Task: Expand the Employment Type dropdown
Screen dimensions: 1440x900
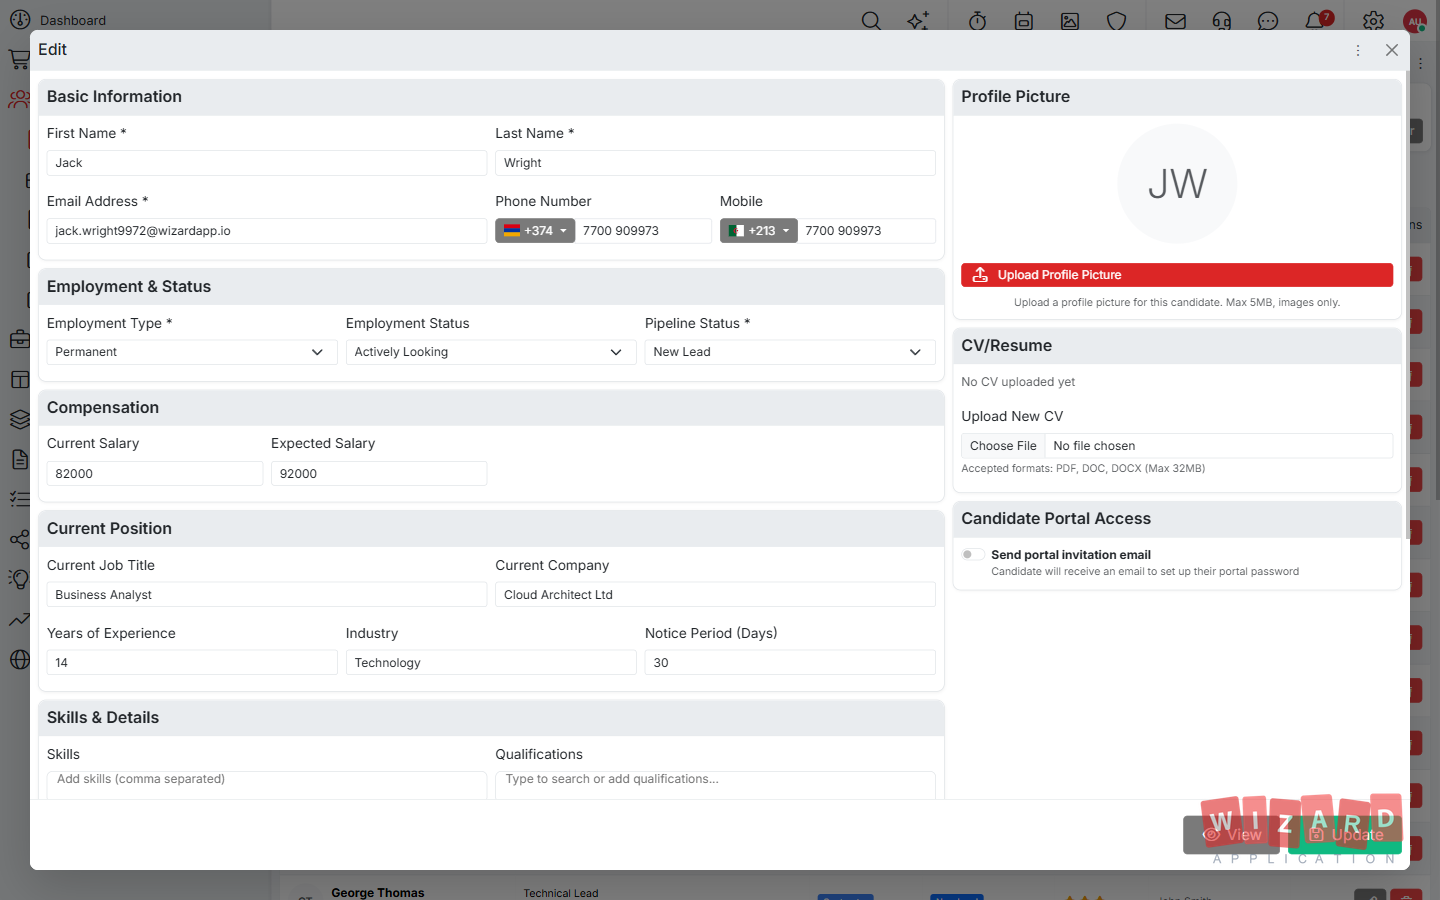Action: coord(192,352)
